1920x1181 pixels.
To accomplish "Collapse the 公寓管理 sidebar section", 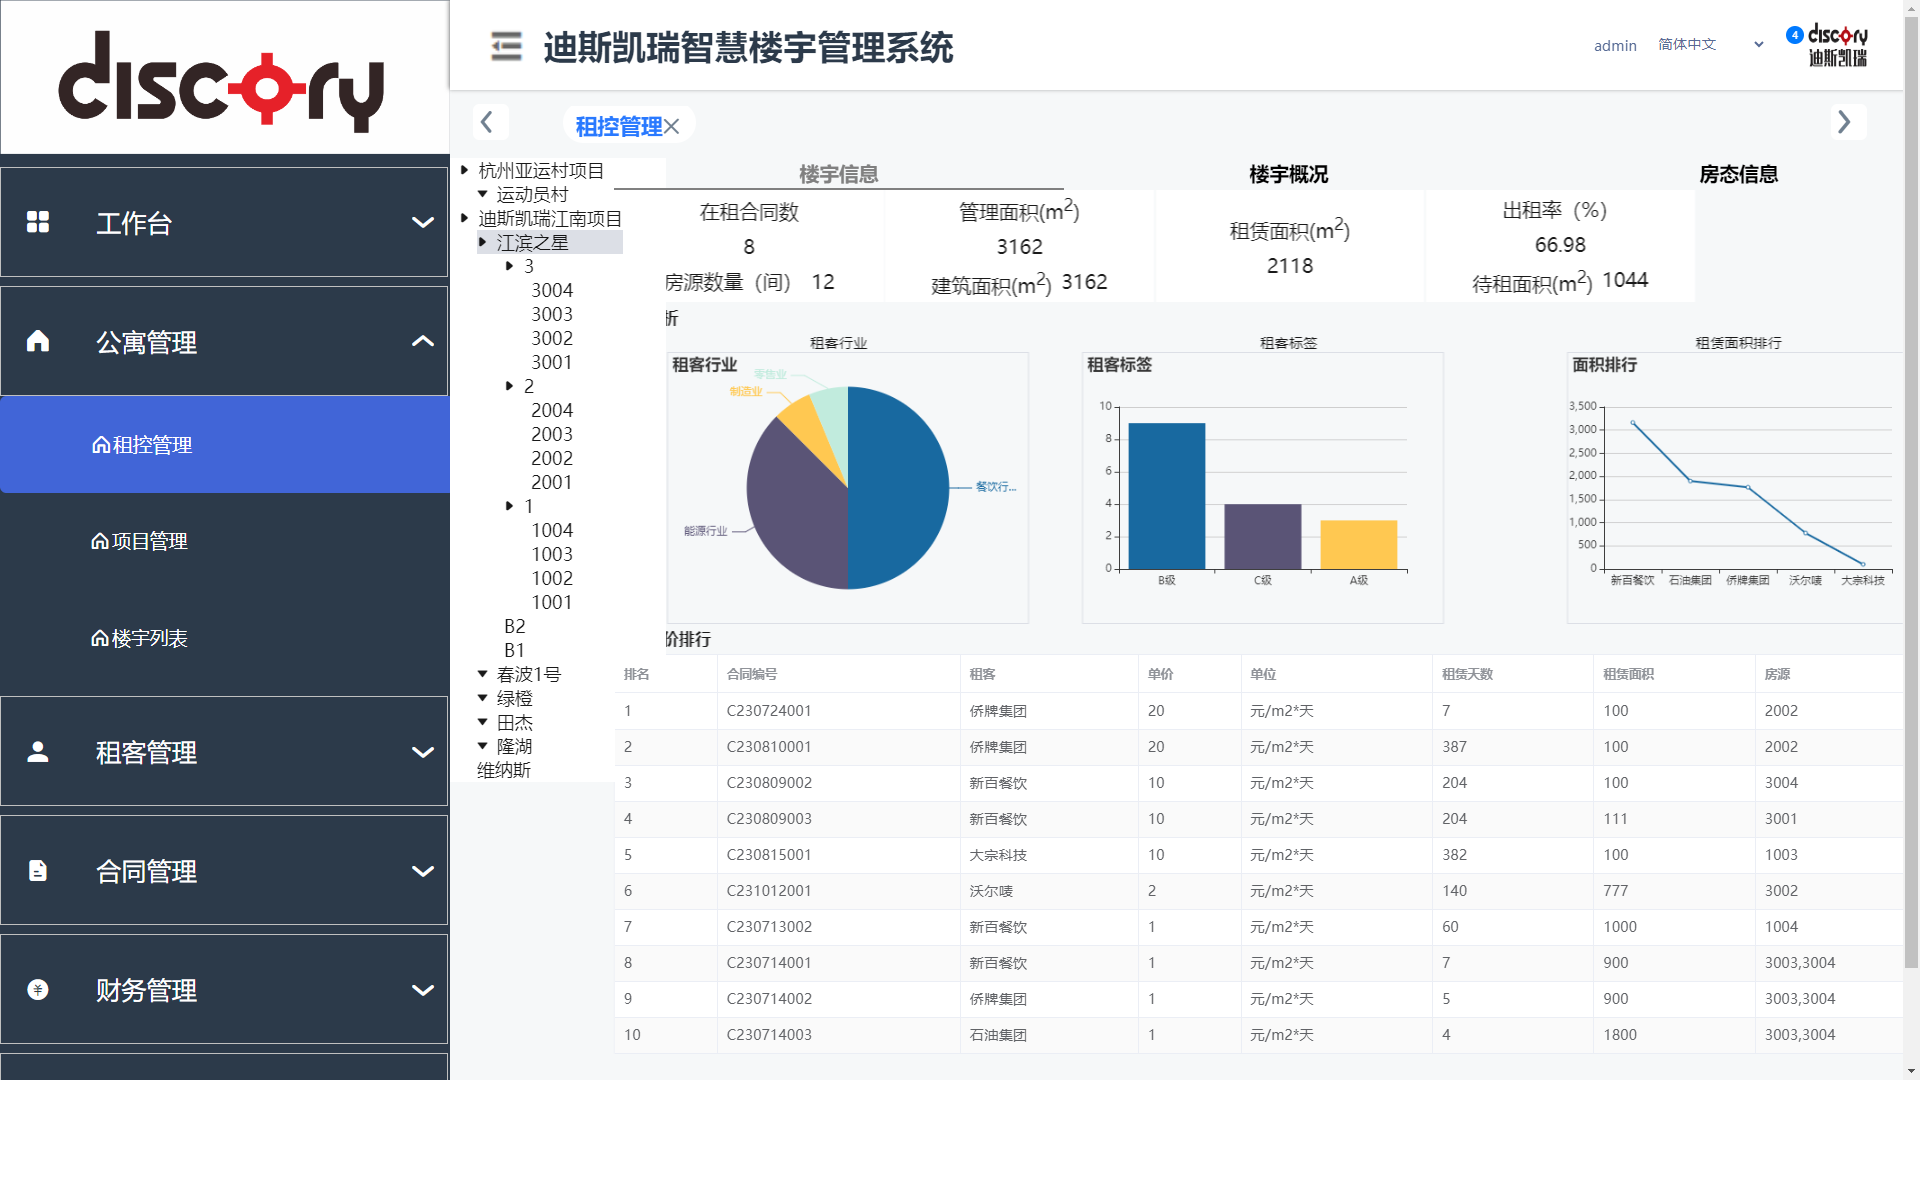I will [x=423, y=341].
